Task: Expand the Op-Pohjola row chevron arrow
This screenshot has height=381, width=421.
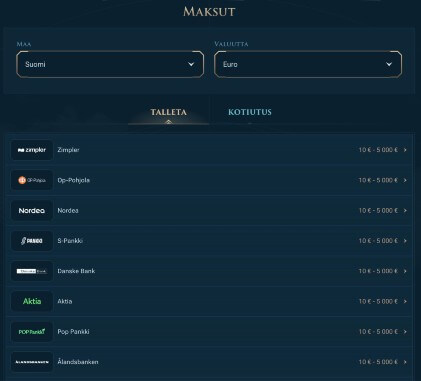Action: (405, 180)
